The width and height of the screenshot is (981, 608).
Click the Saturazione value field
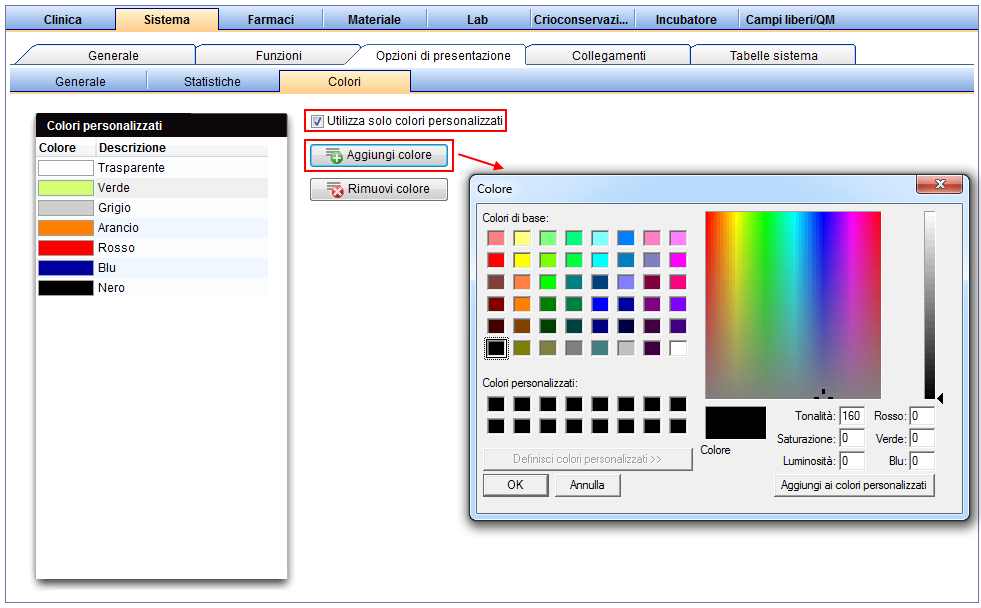[851, 438]
